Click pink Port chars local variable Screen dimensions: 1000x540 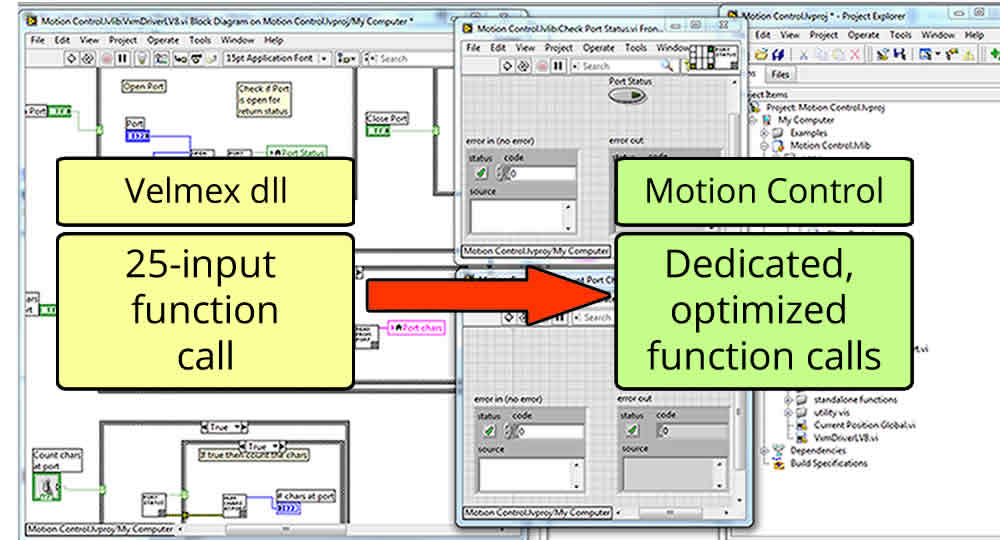pos(416,328)
